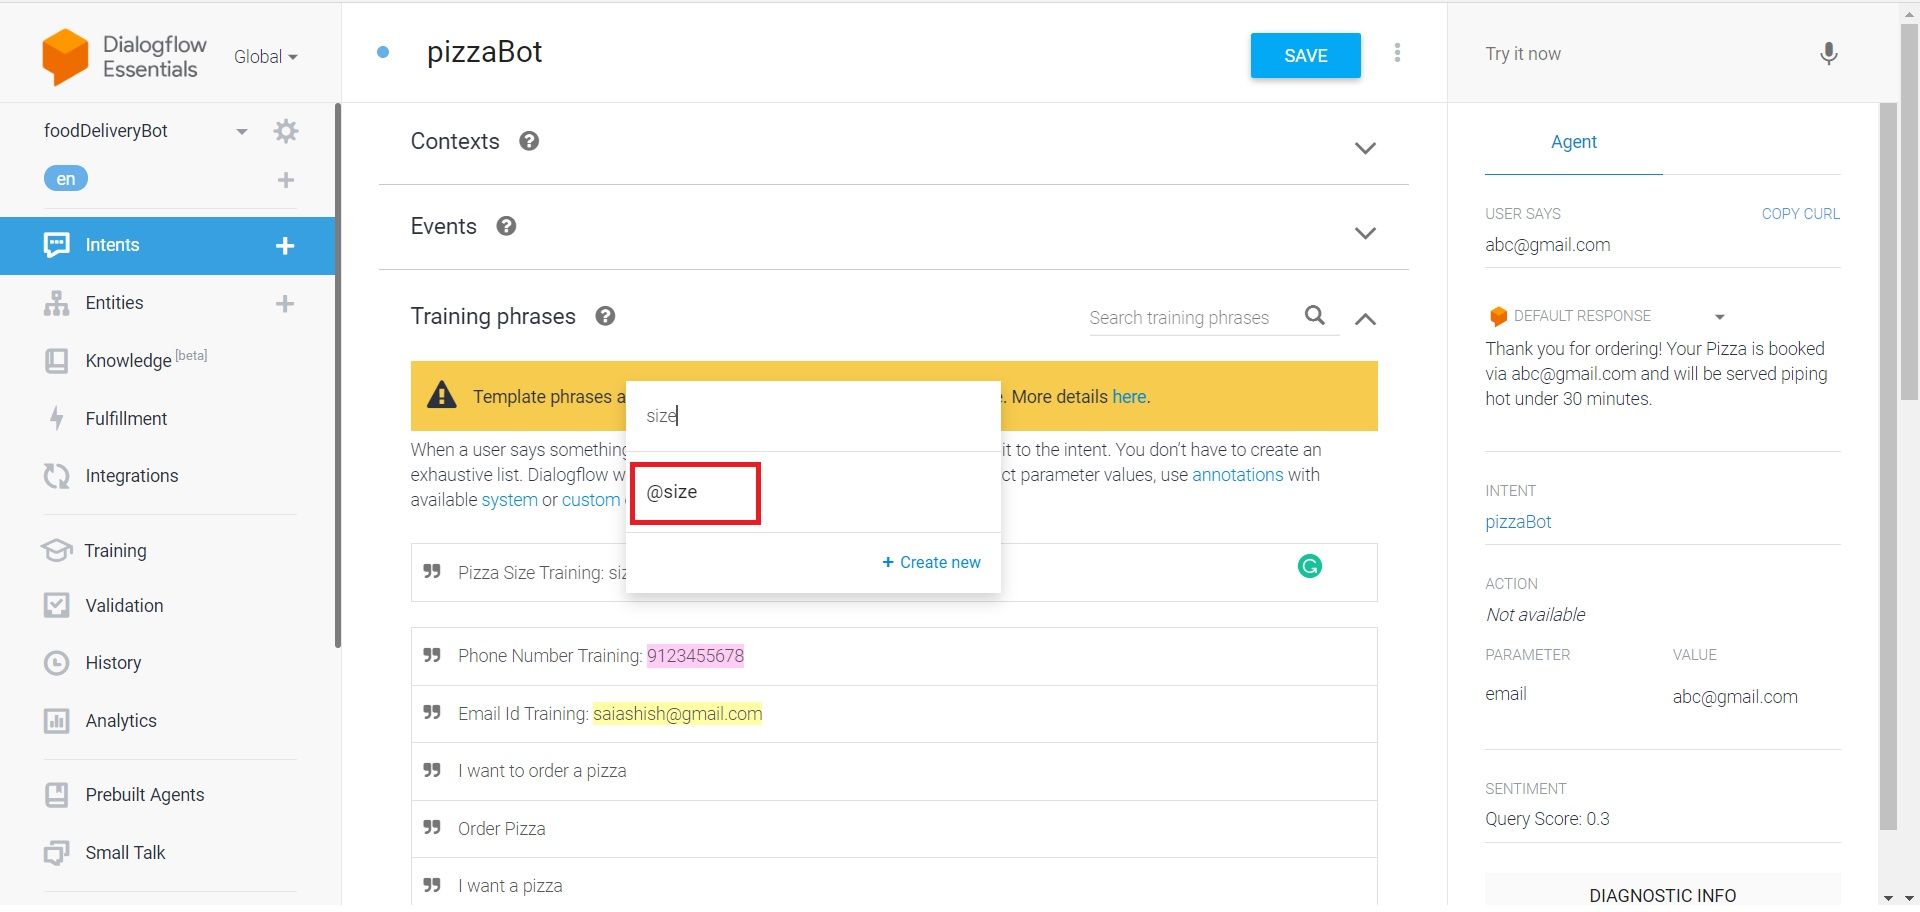Switch to the Agent tab
This screenshot has height=912, width=1920.
[1573, 142]
